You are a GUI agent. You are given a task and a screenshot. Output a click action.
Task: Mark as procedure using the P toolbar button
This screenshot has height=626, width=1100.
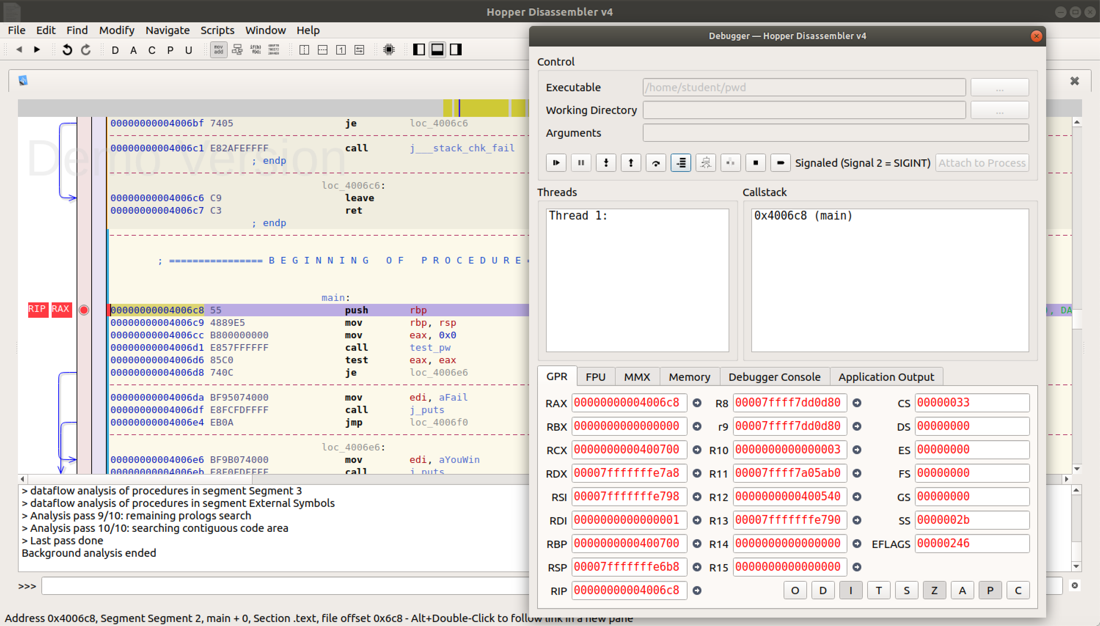tap(170, 50)
